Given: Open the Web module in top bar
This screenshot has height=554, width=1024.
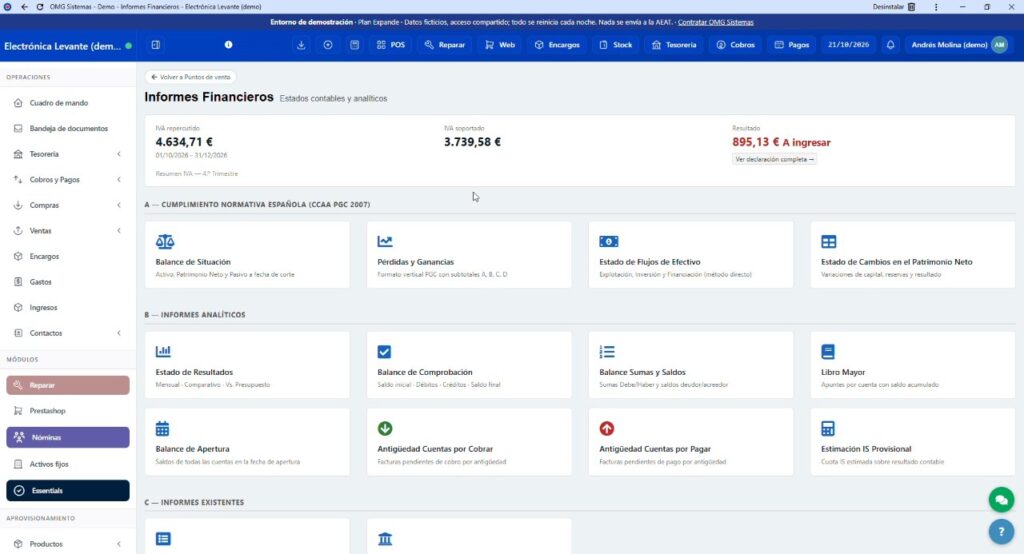Looking at the screenshot, I should point(500,45).
